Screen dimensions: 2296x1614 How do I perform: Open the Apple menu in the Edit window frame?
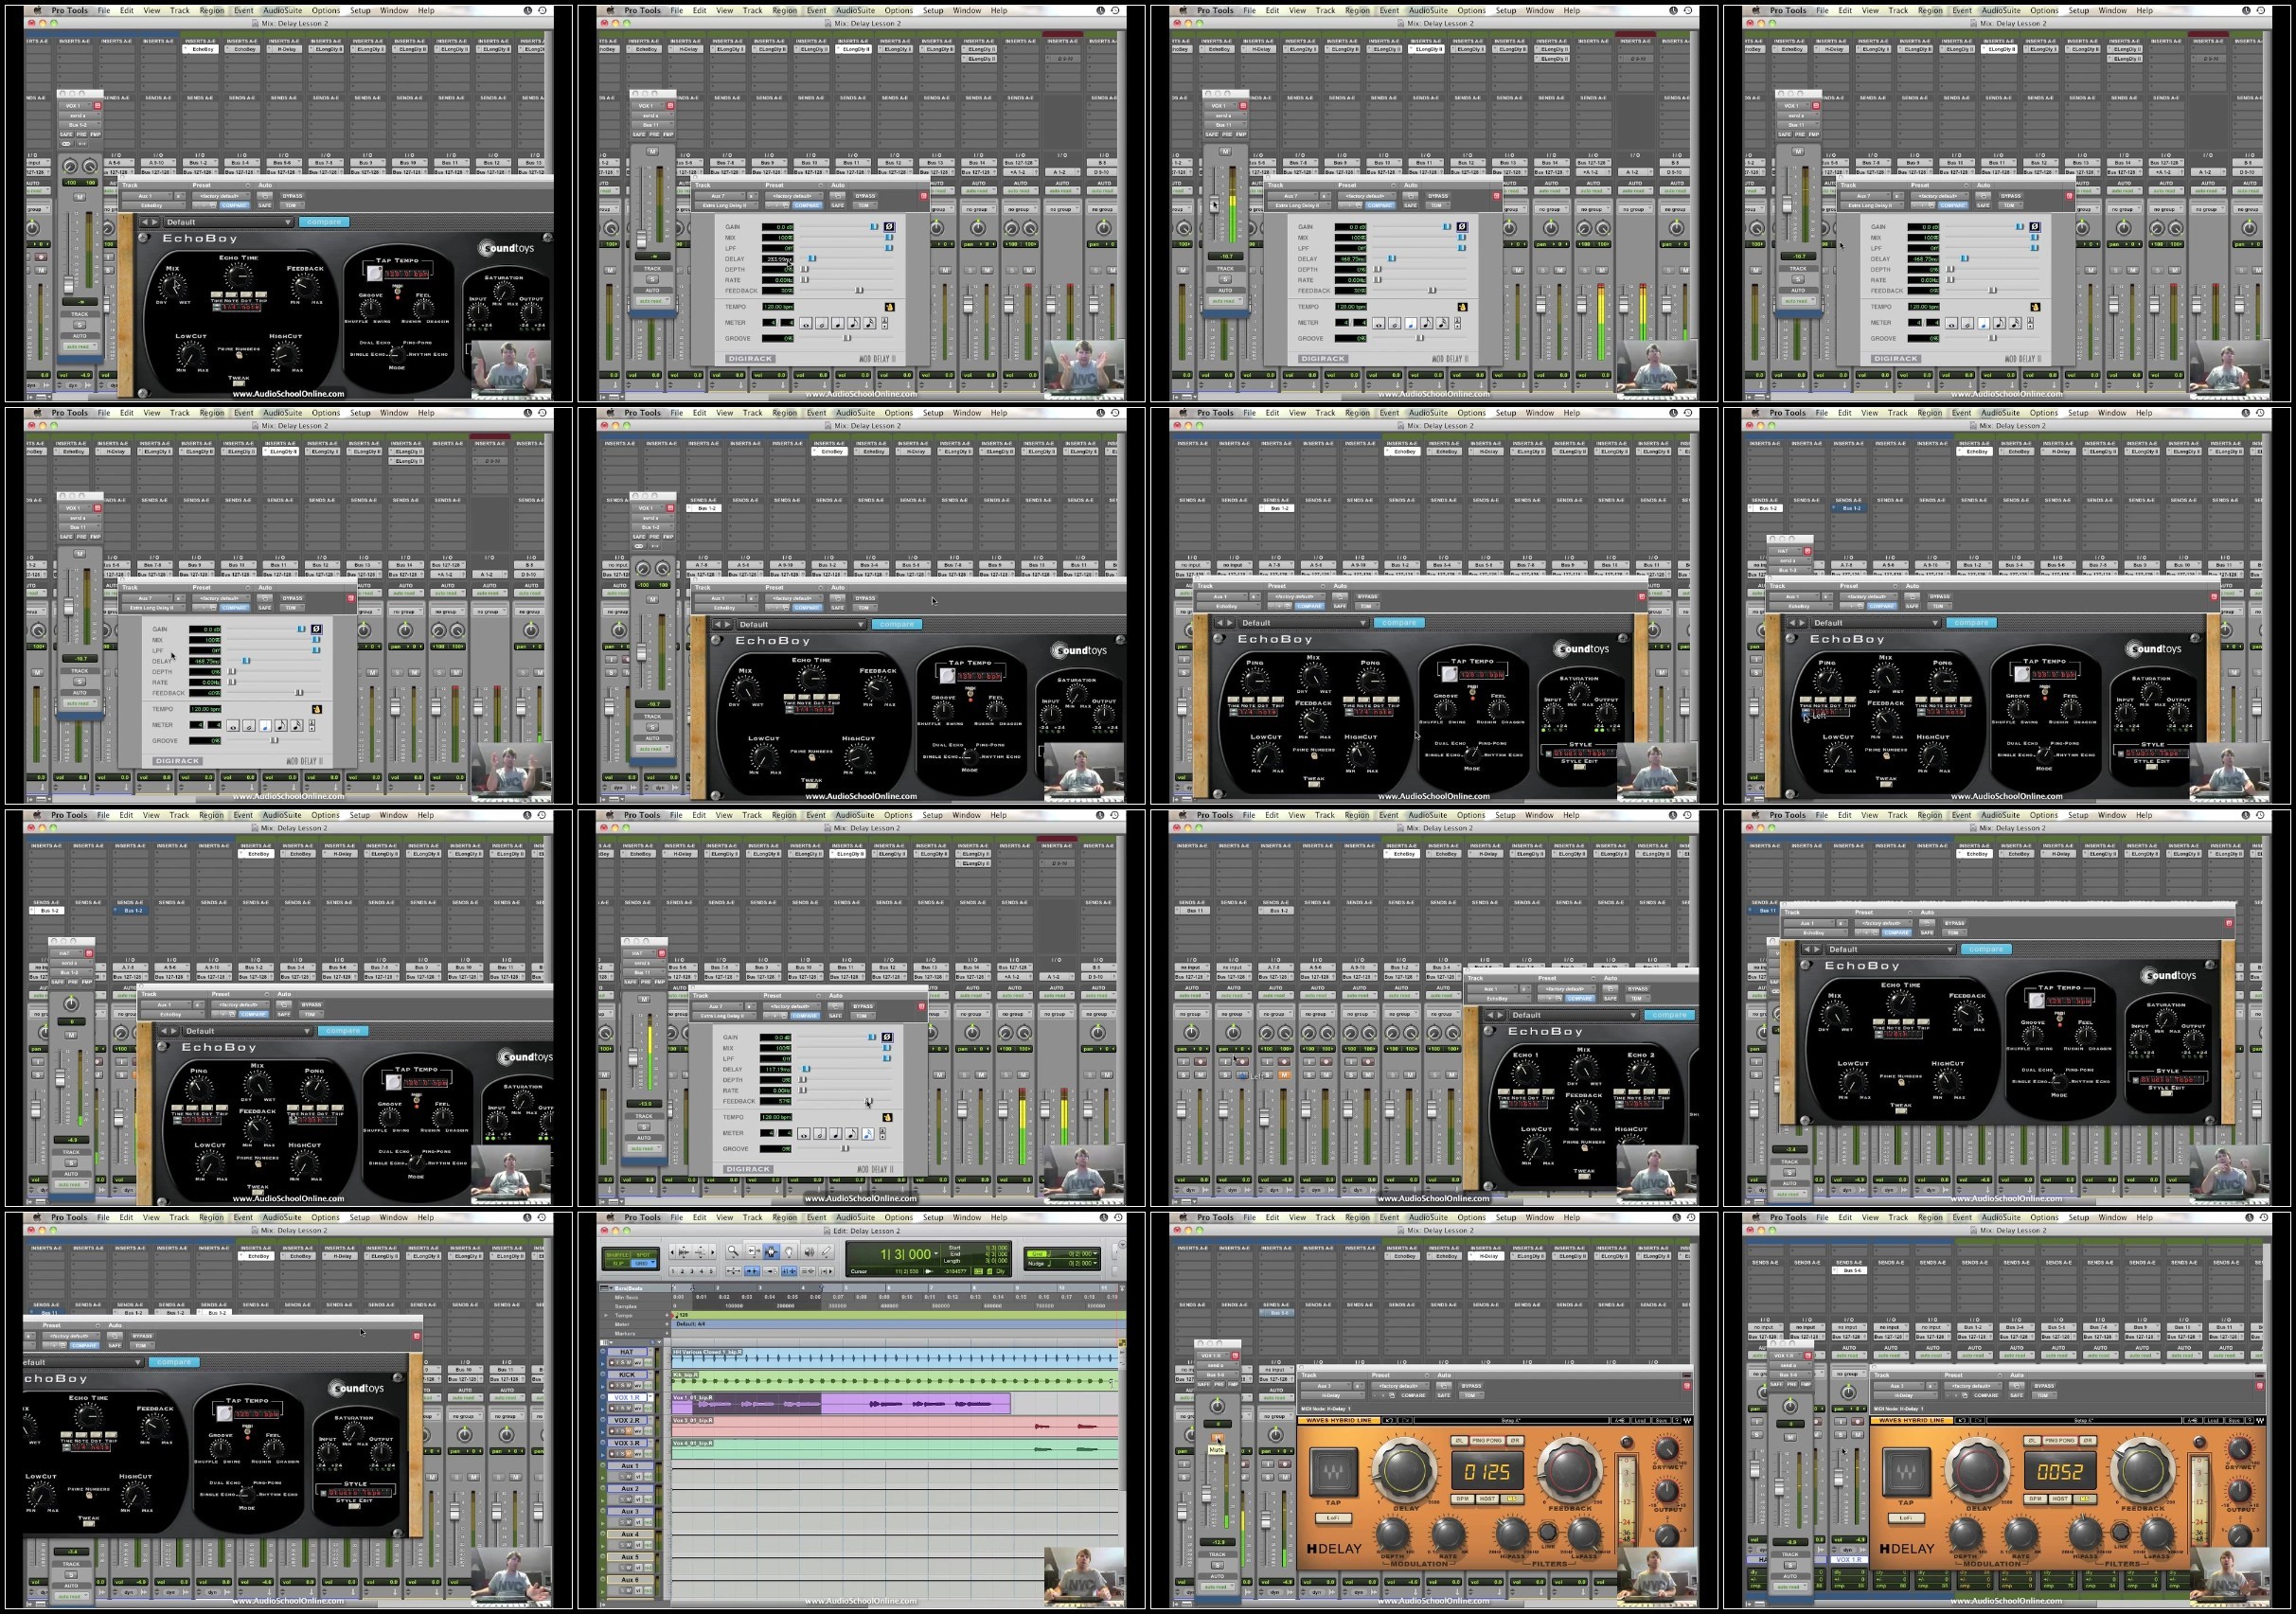coord(611,1217)
